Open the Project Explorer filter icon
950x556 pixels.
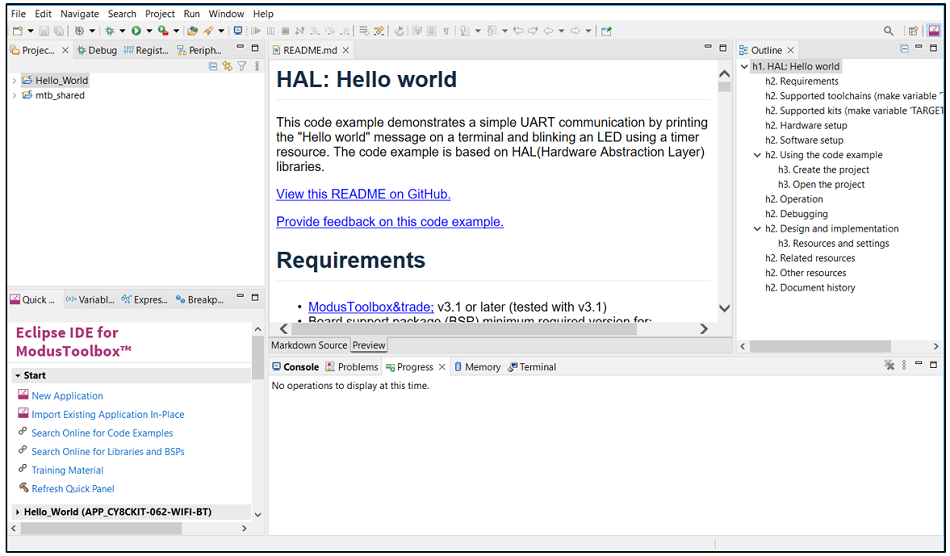coord(242,67)
